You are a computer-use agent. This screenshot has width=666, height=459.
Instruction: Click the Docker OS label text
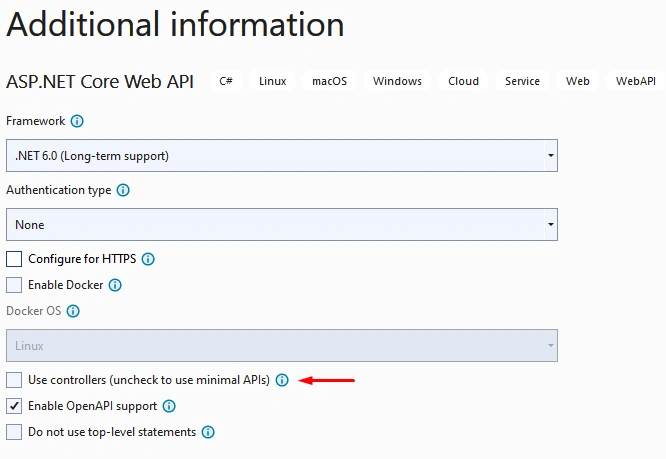(34, 311)
